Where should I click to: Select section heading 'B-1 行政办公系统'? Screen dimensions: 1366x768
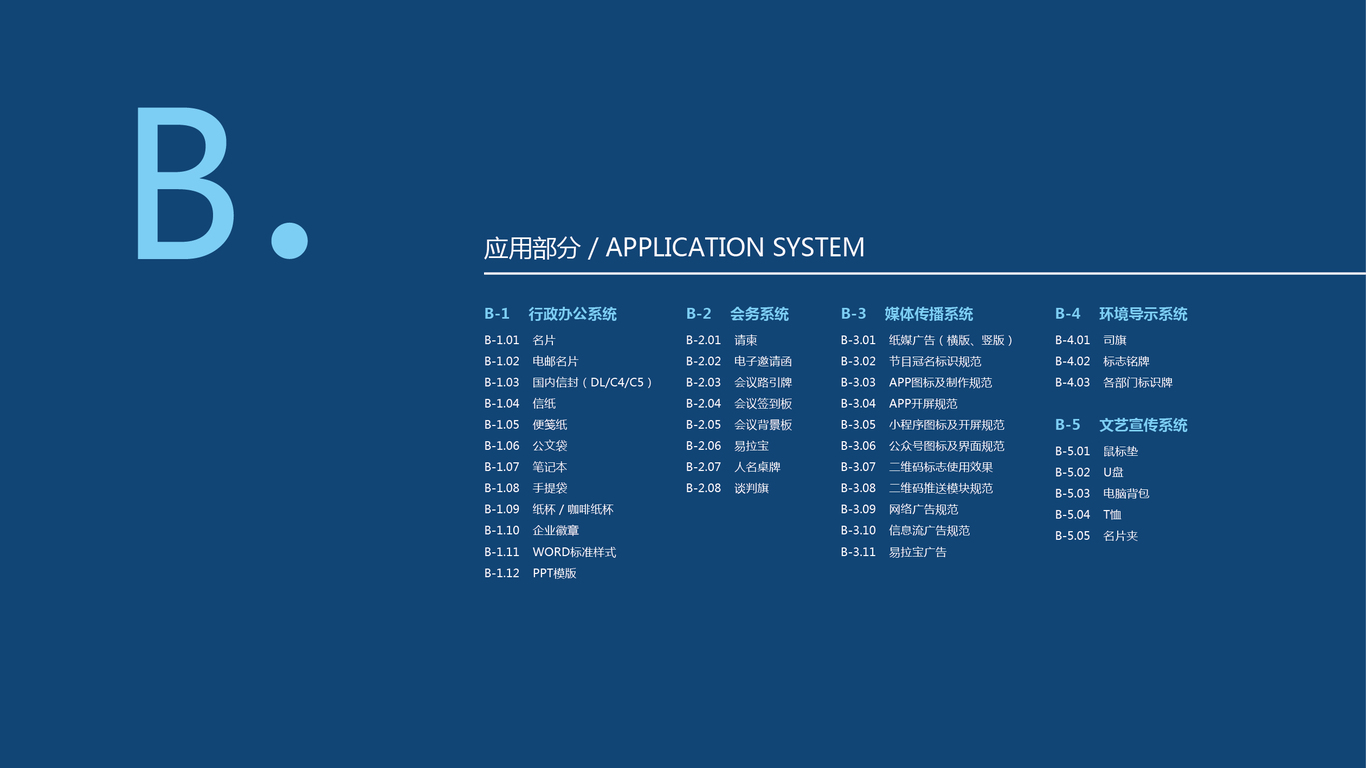(550, 314)
